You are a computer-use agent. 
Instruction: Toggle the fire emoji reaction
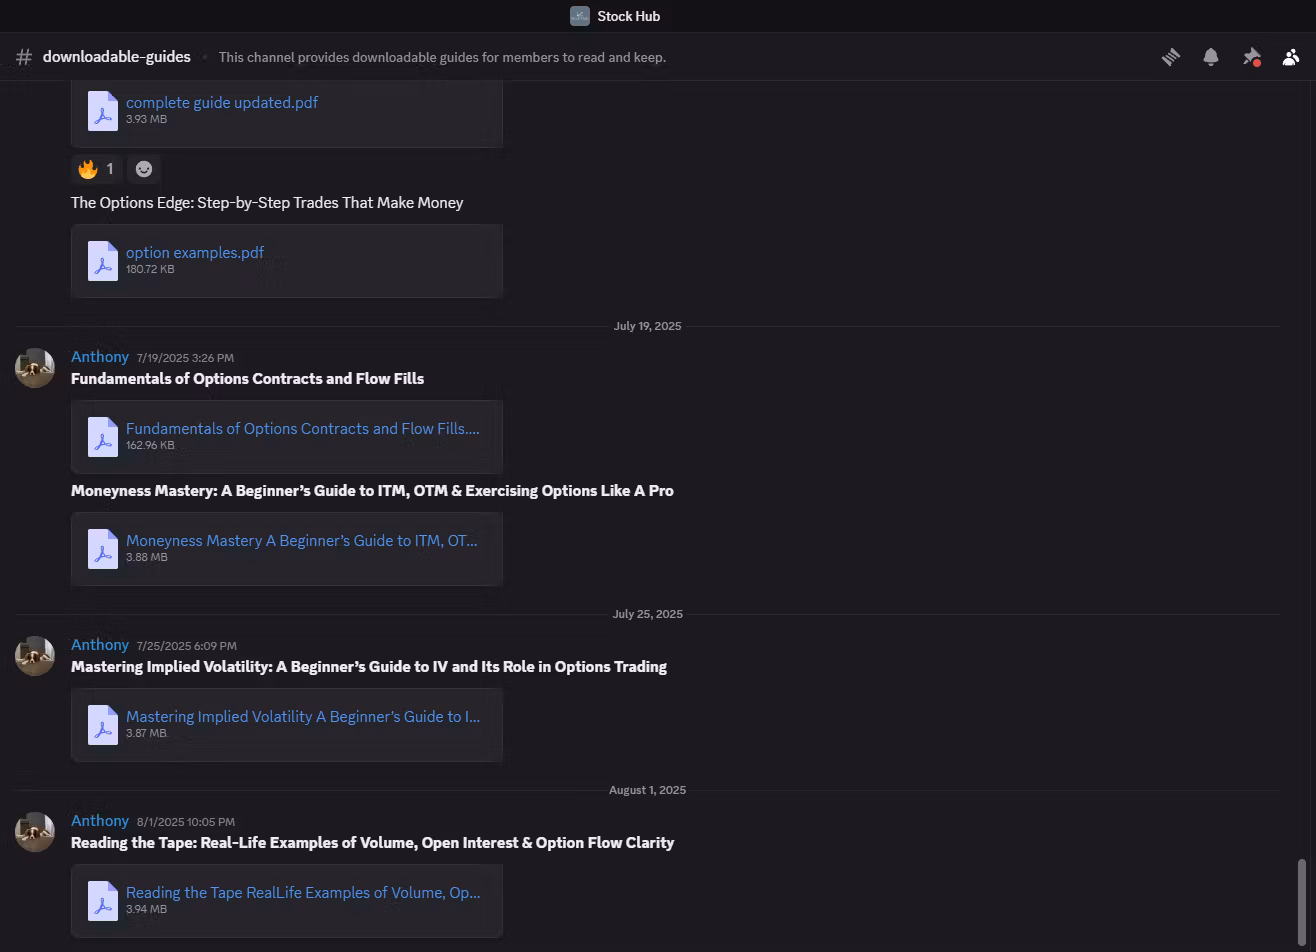tap(97, 169)
